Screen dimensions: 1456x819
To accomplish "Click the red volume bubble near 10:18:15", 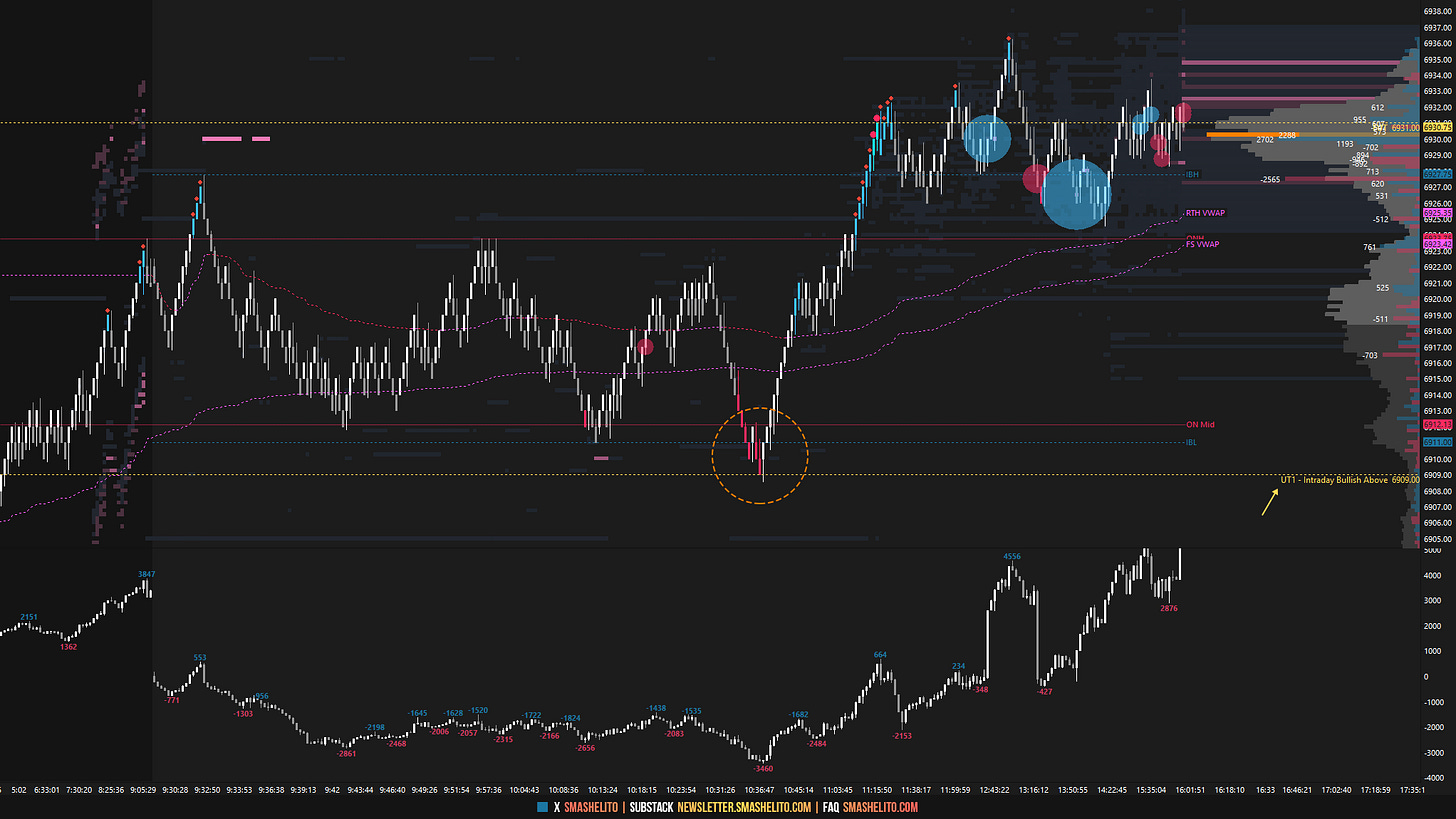I will [646, 347].
